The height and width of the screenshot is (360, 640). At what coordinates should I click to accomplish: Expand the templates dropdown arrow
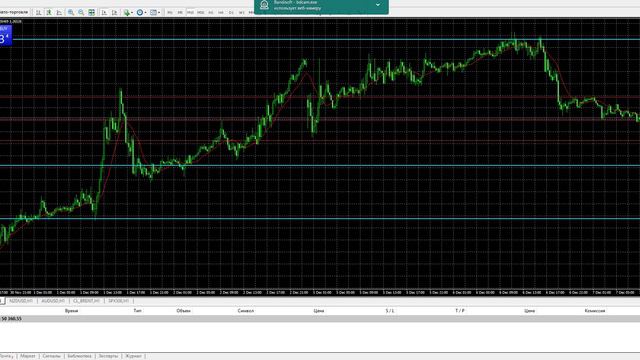coord(159,13)
